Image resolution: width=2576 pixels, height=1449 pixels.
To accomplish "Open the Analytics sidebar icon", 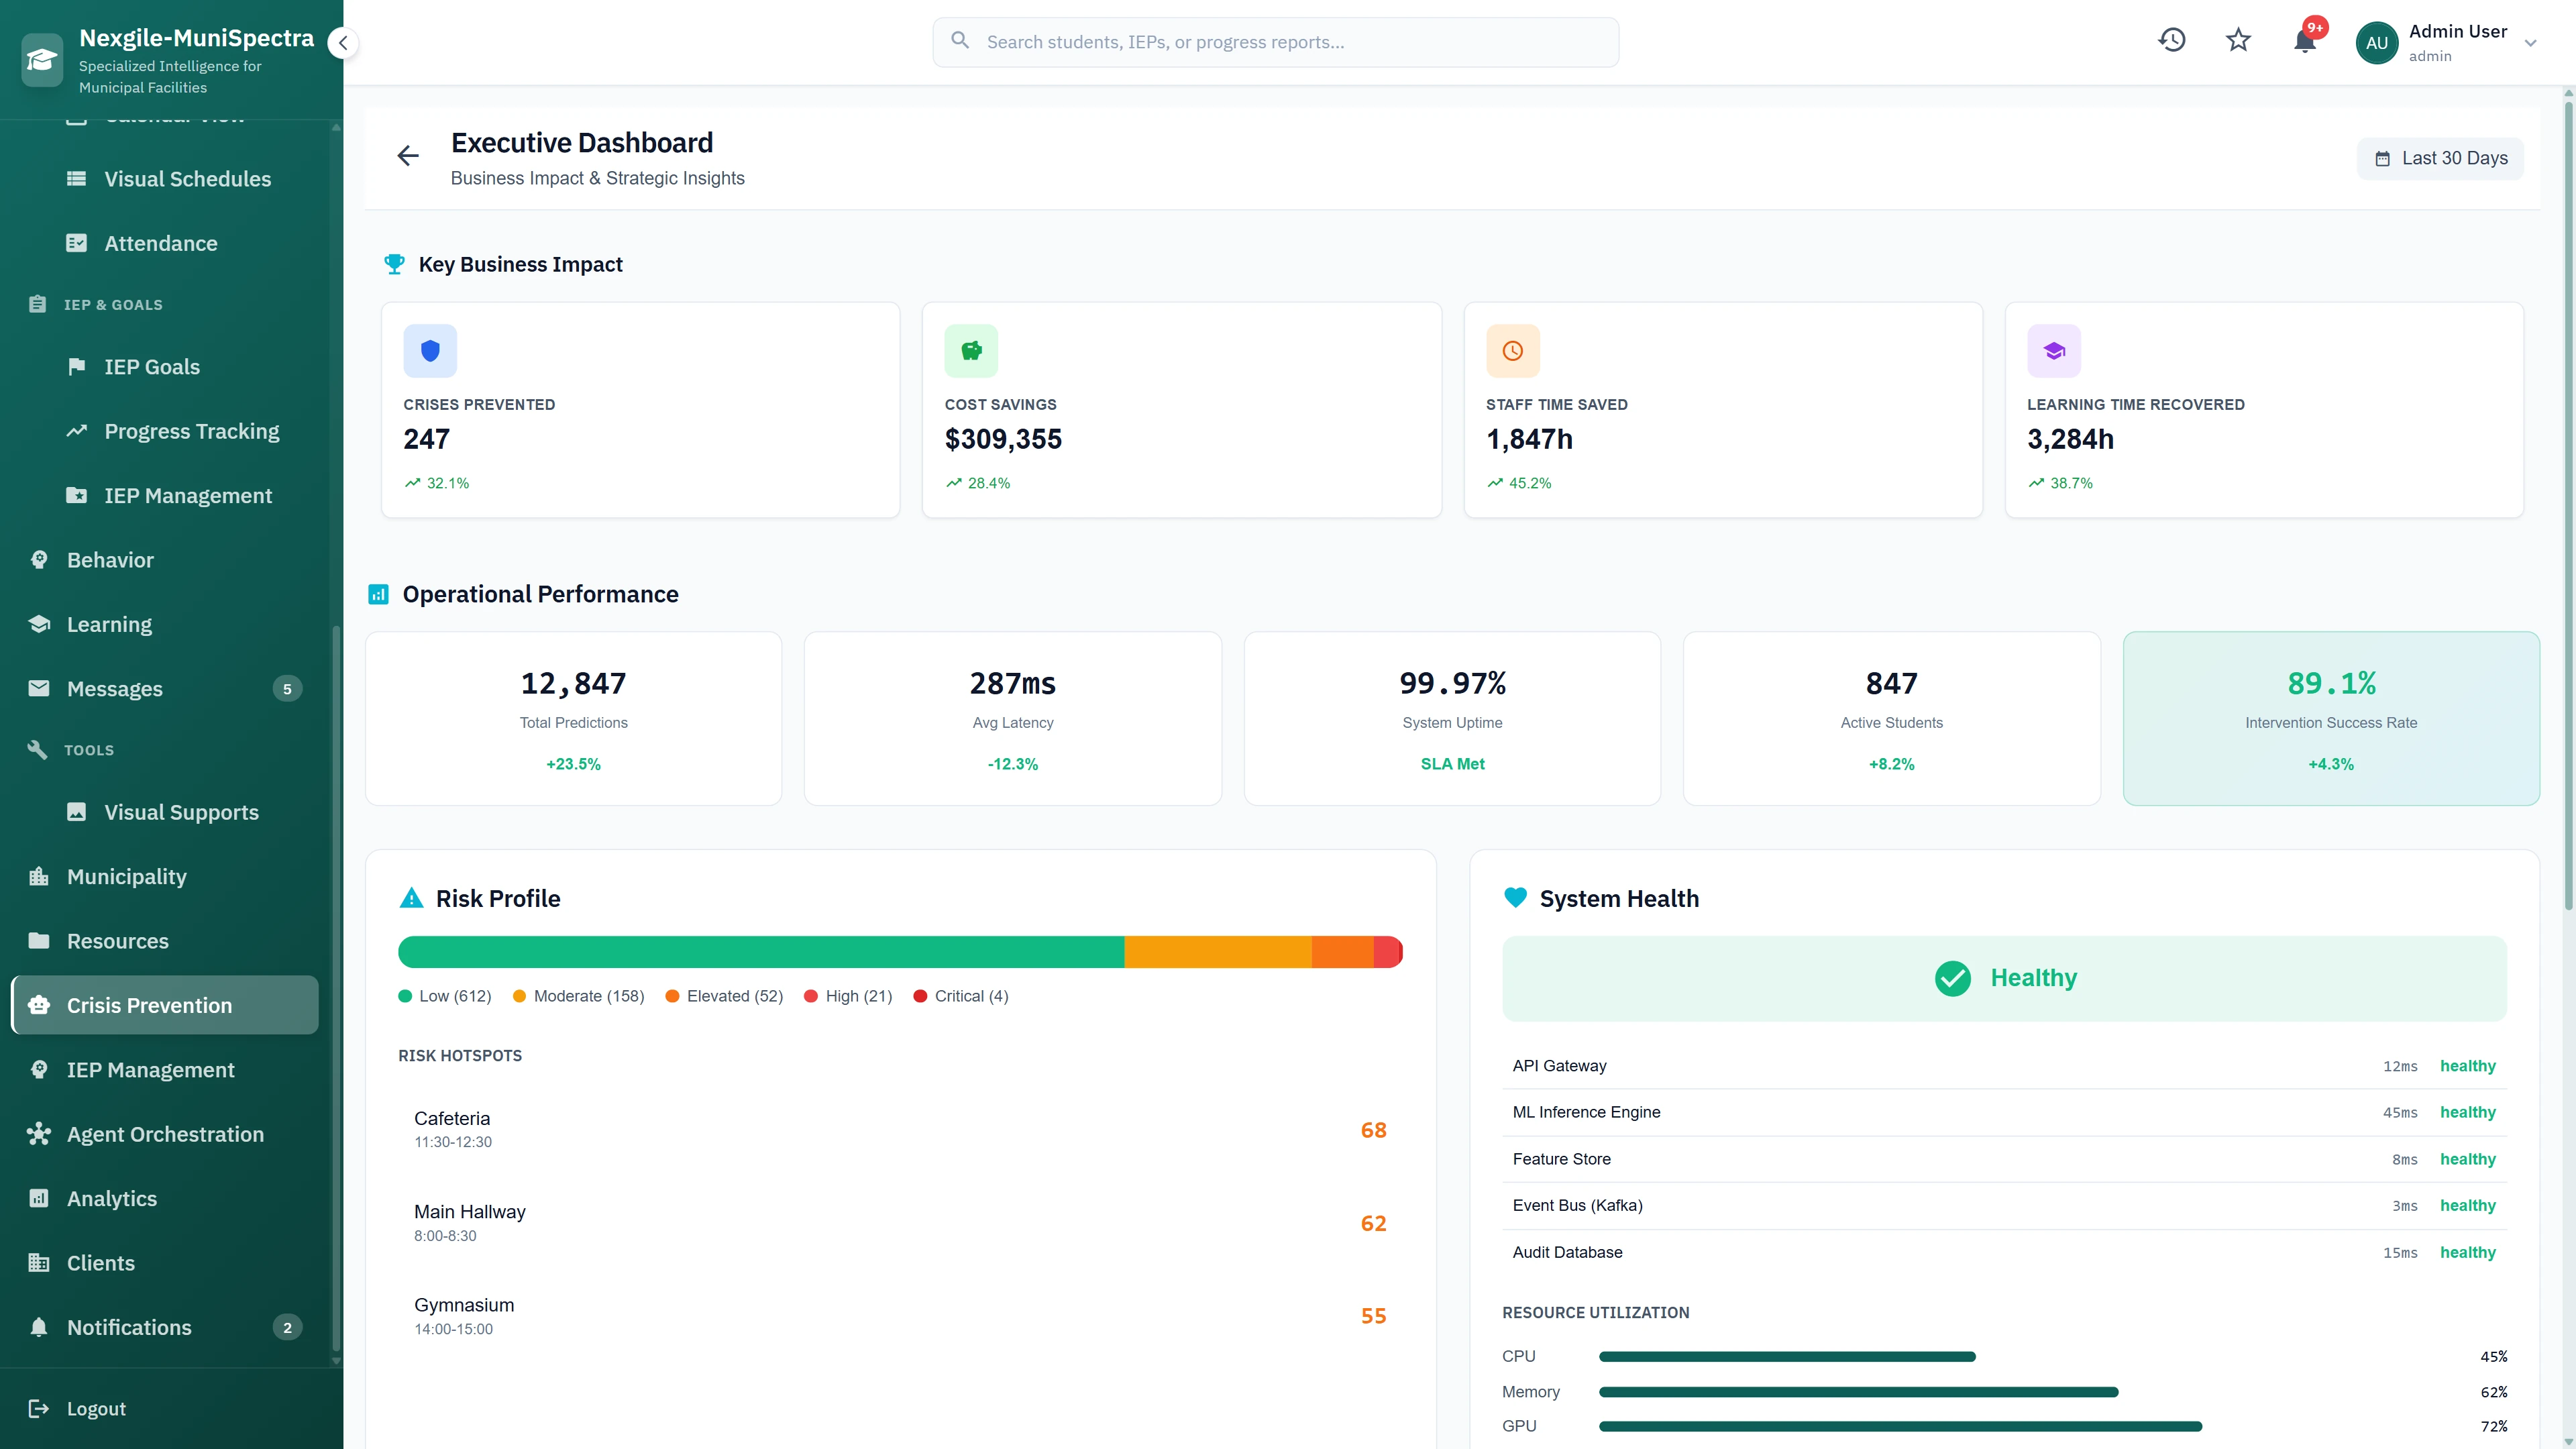I will tap(39, 1198).
